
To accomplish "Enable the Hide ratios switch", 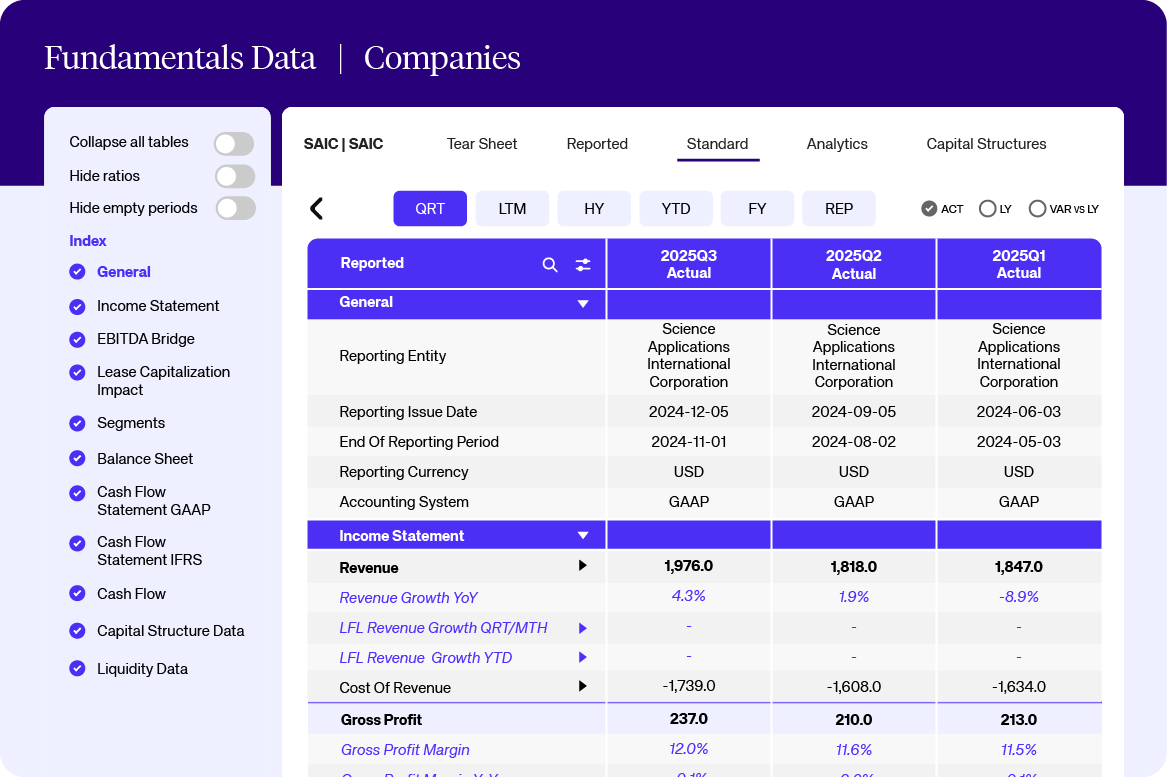I will coord(234,177).
